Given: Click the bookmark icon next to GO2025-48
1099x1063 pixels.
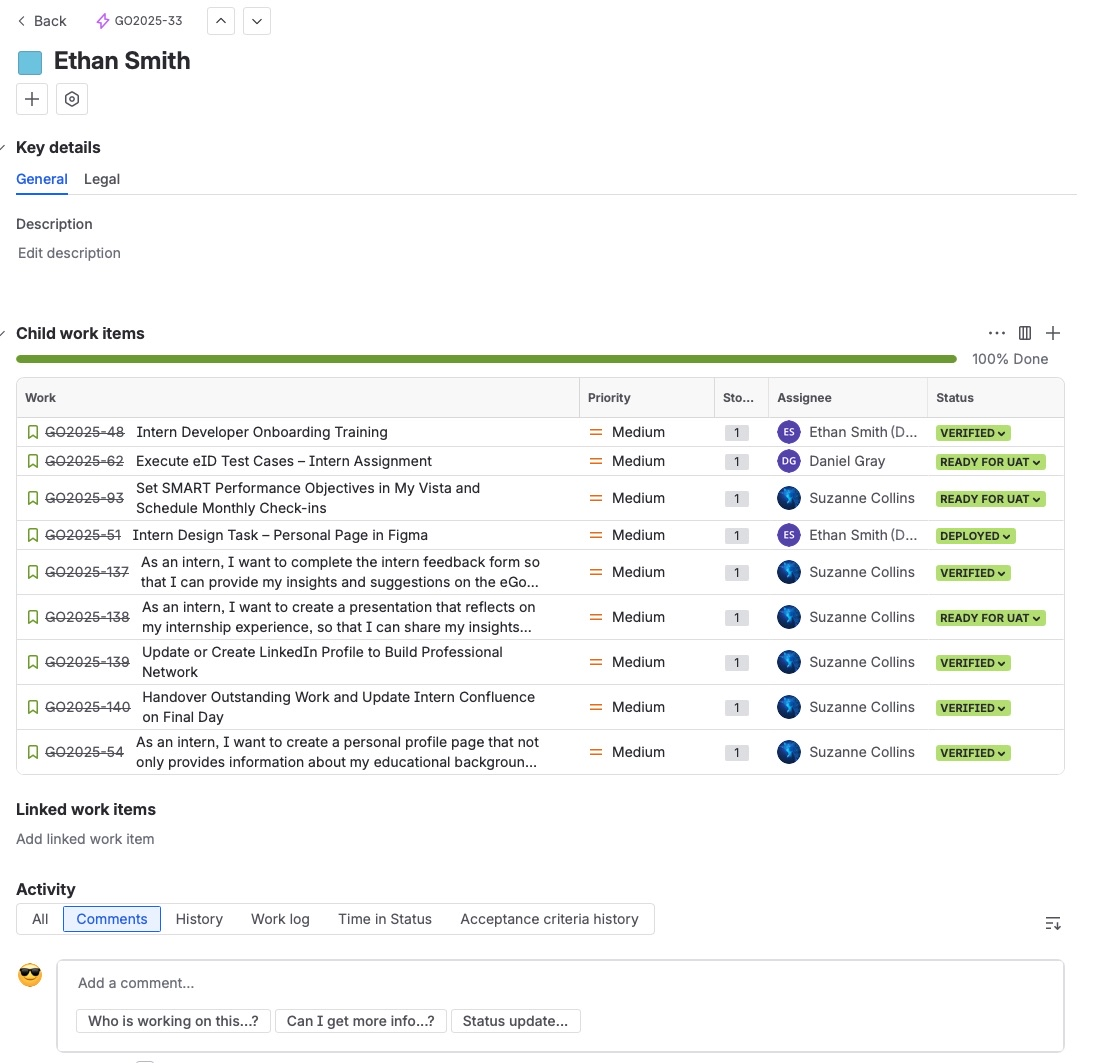Looking at the screenshot, I should (x=31, y=432).
